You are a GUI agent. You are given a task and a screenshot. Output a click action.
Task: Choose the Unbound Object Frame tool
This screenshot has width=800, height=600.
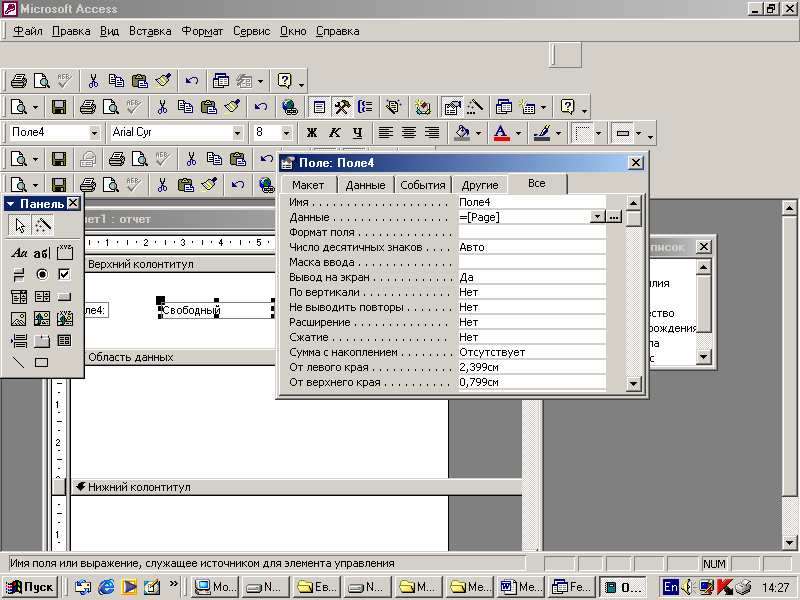[x=42, y=319]
